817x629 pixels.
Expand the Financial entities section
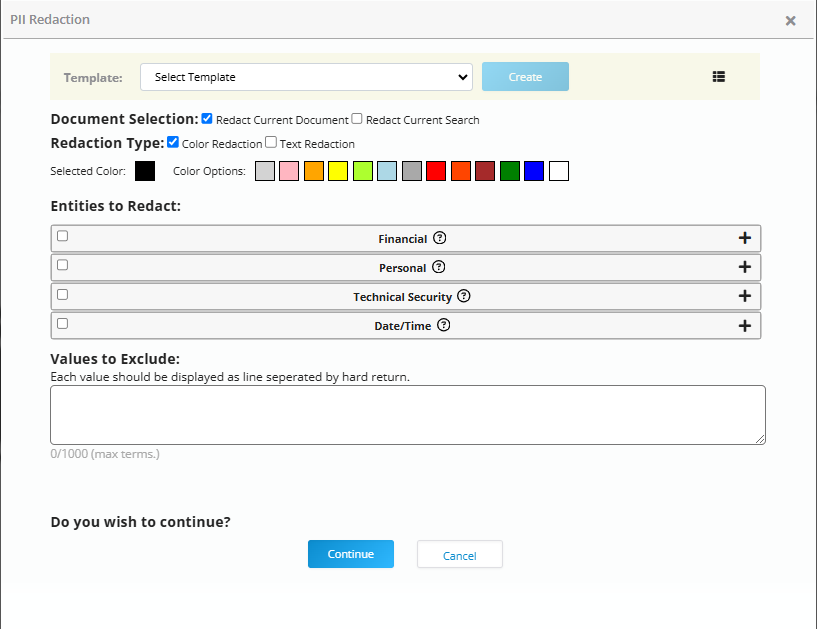click(x=744, y=238)
